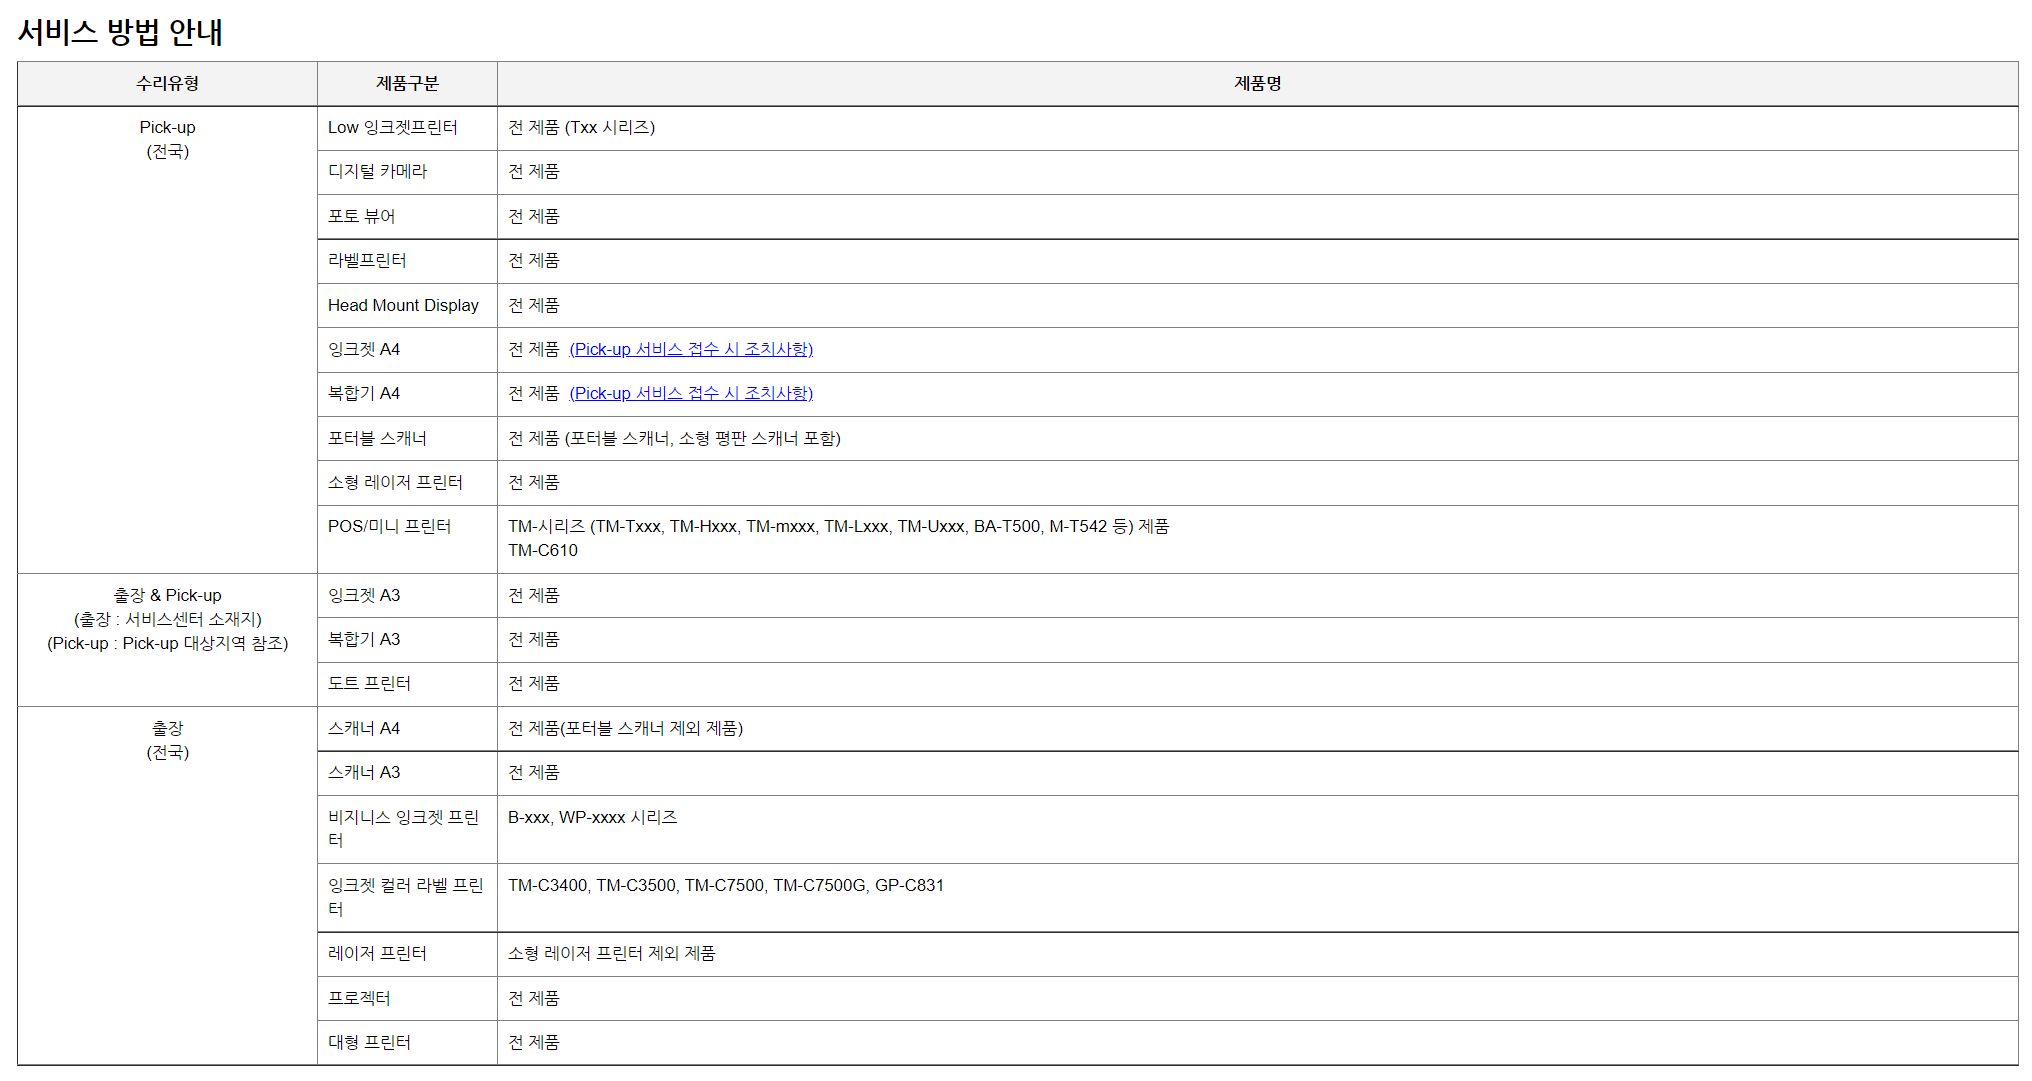2032x1081 pixels.
Task: Click the TM-C610 product text
Action: [543, 550]
